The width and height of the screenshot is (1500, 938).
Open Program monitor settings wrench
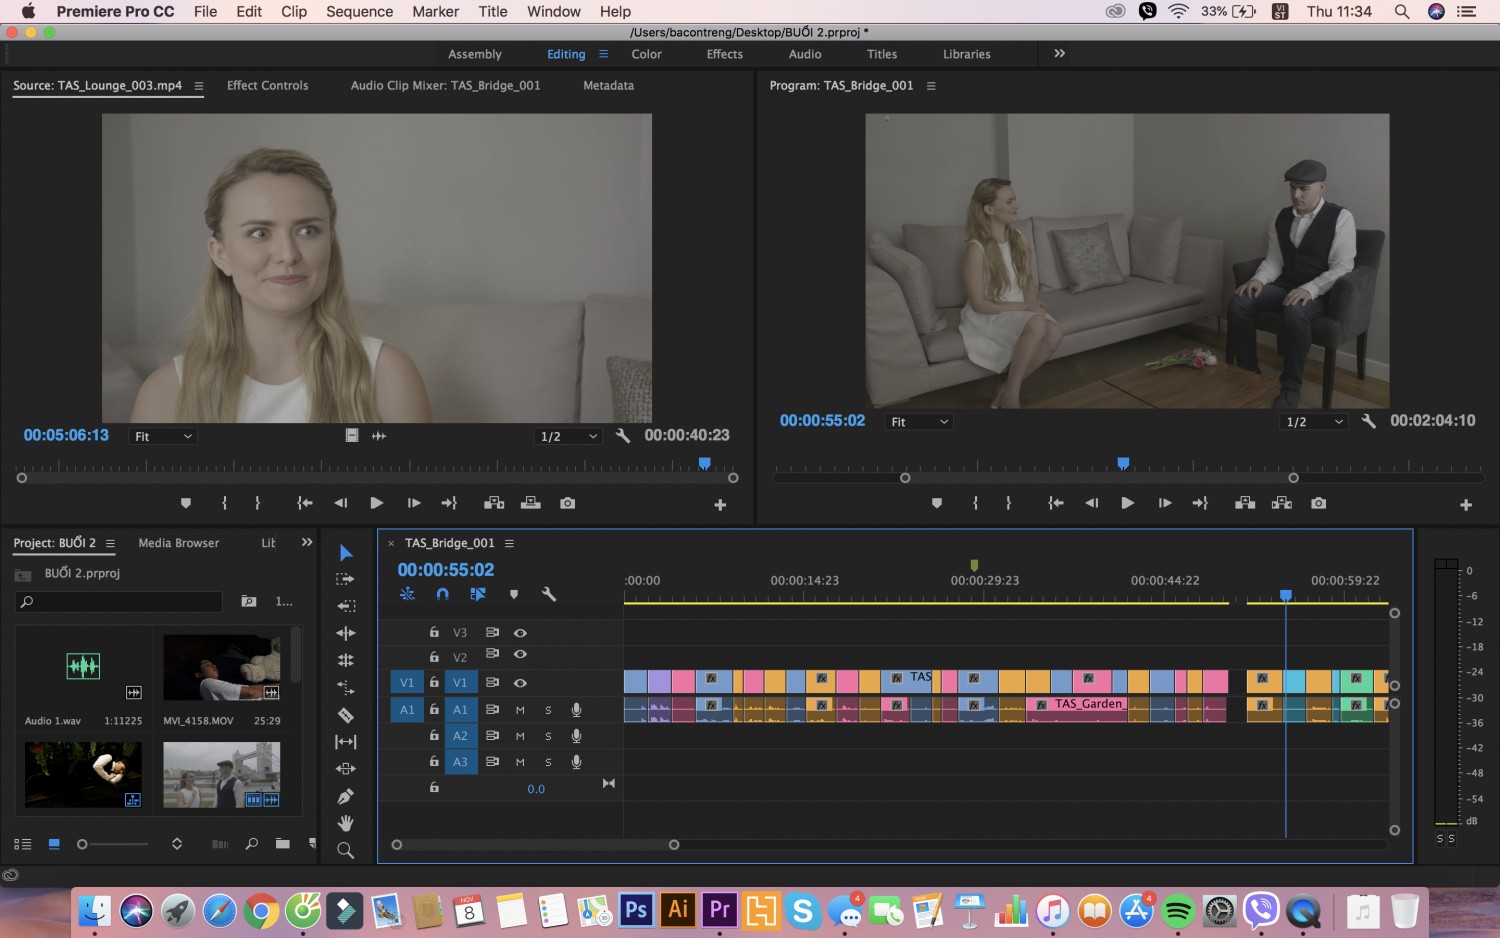point(1369,421)
